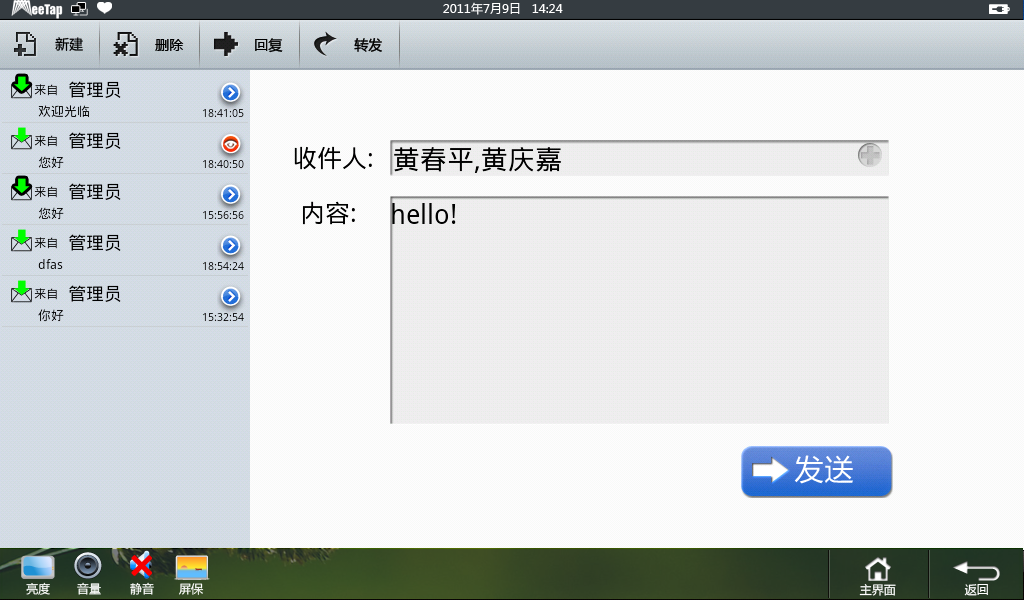Open 音量 volume control
The height and width of the screenshot is (600, 1024).
click(88, 575)
